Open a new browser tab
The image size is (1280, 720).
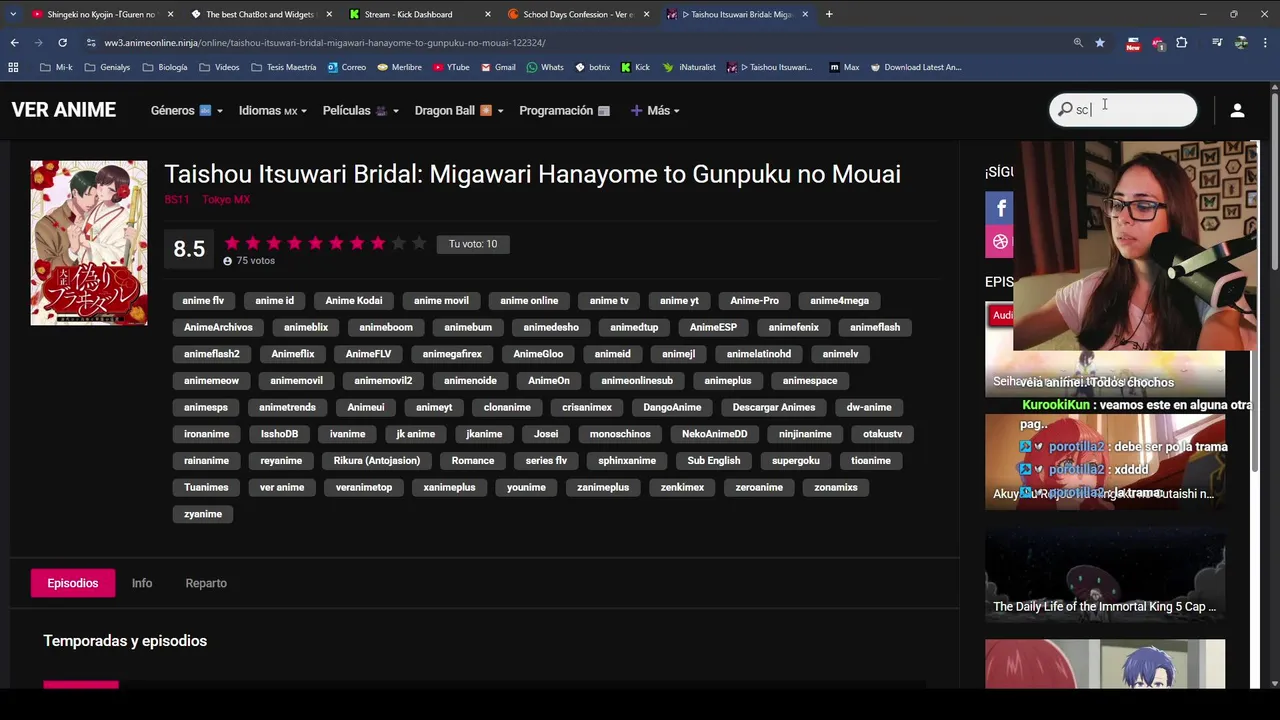tap(829, 14)
